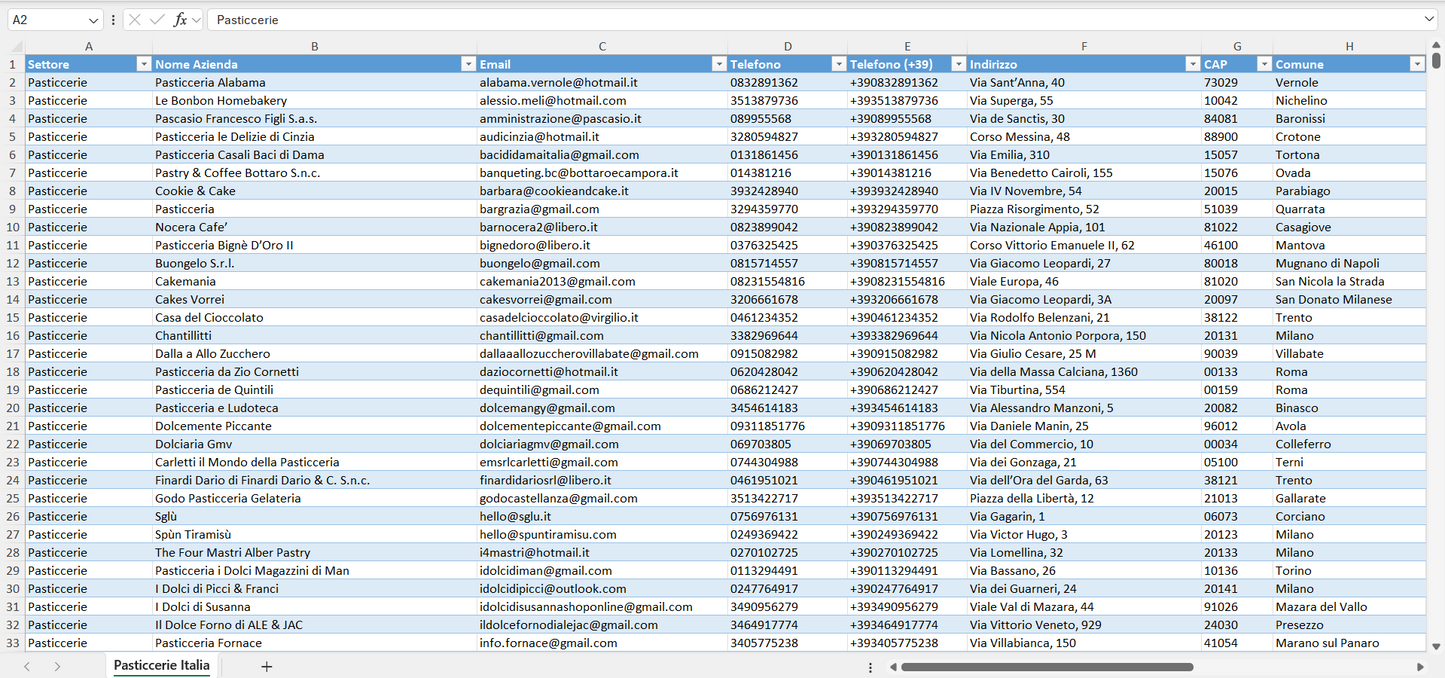Click the Pasticceria Alabama cell
The width and height of the screenshot is (1445, 678).
(x=315, y=82)
